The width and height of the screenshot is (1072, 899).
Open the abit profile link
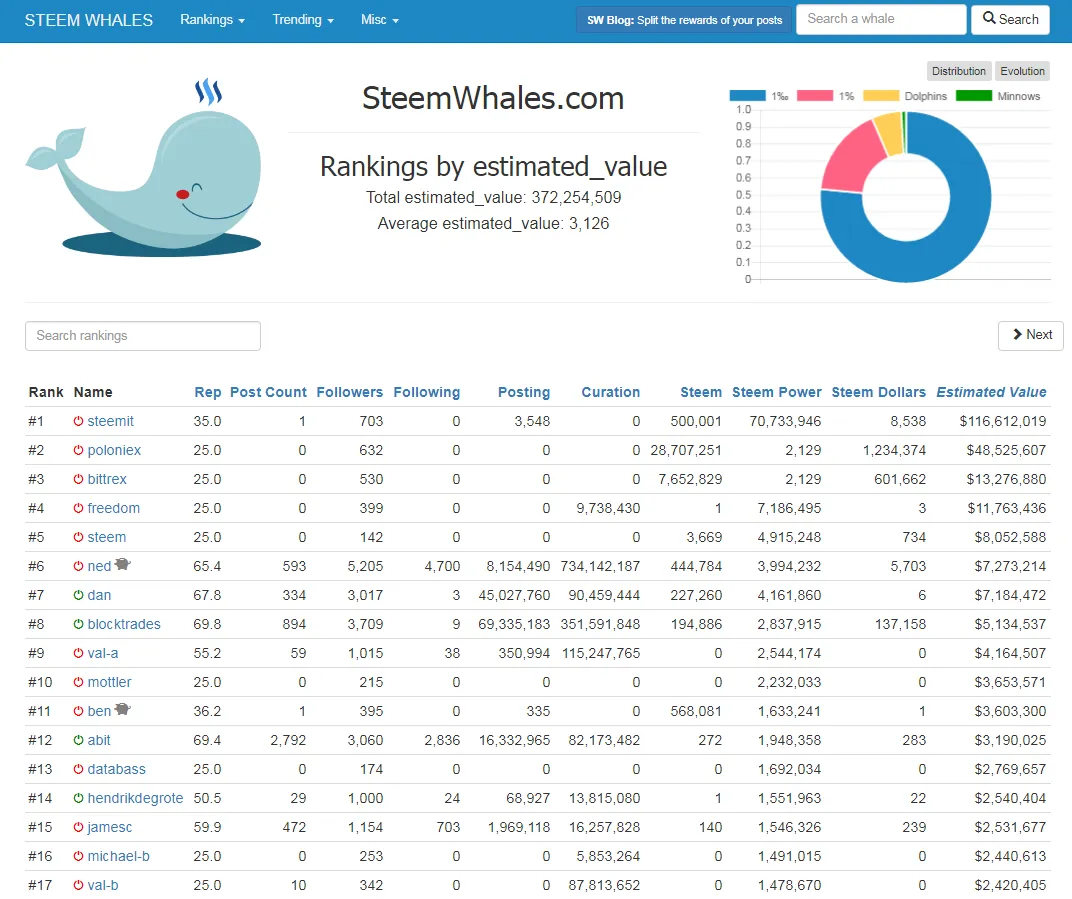point(99,740)
